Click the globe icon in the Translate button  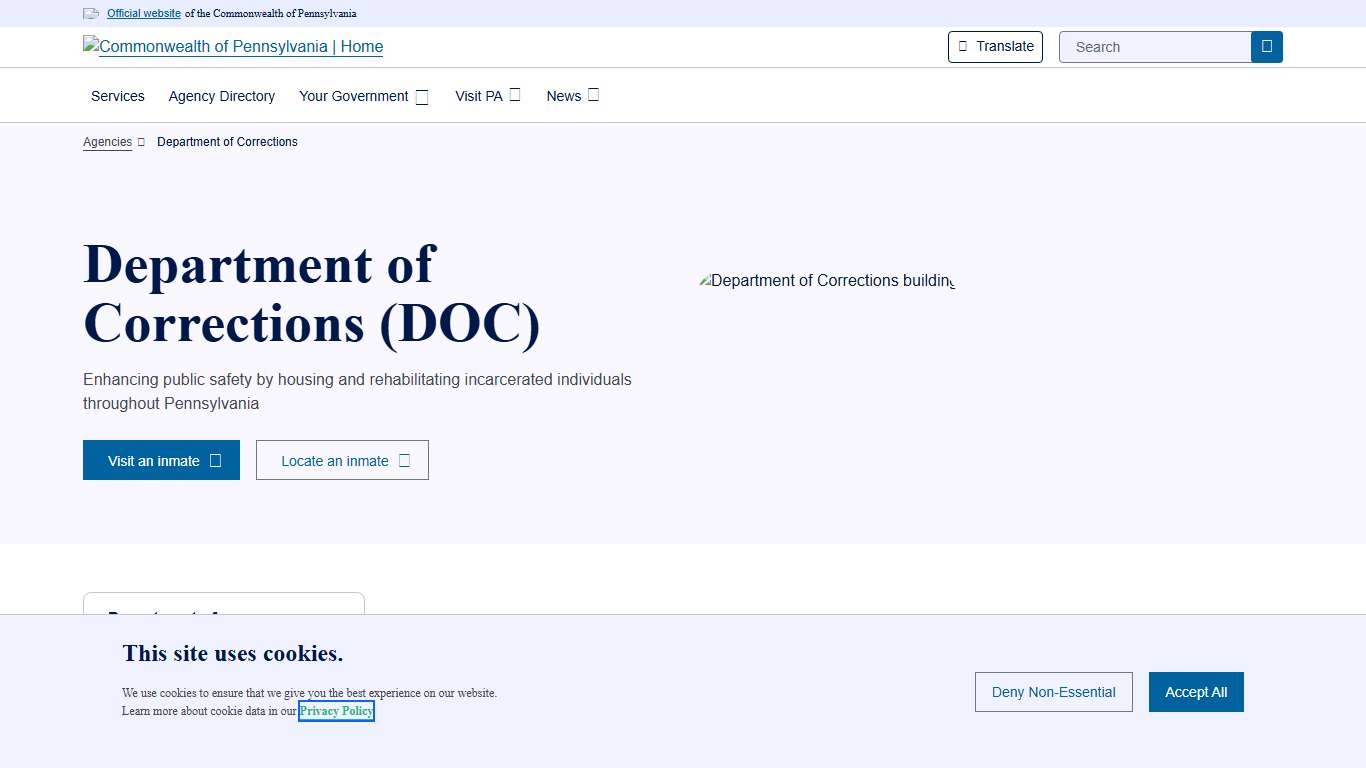(963, 46)
